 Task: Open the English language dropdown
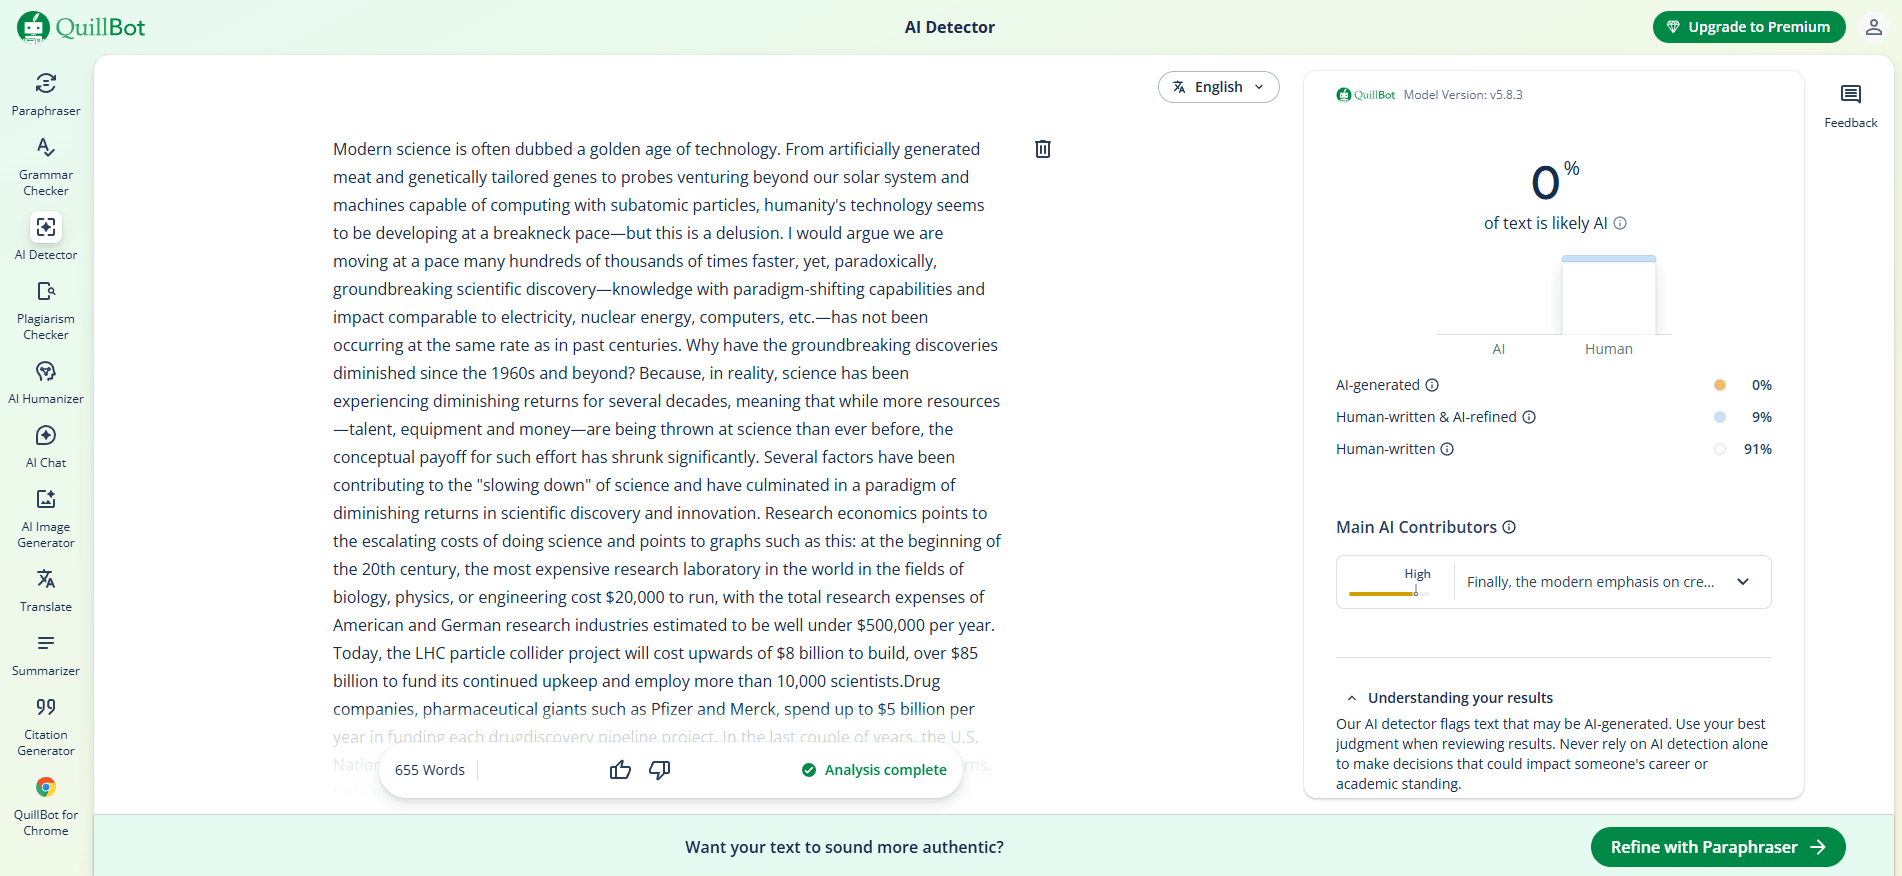point(1218,87)
